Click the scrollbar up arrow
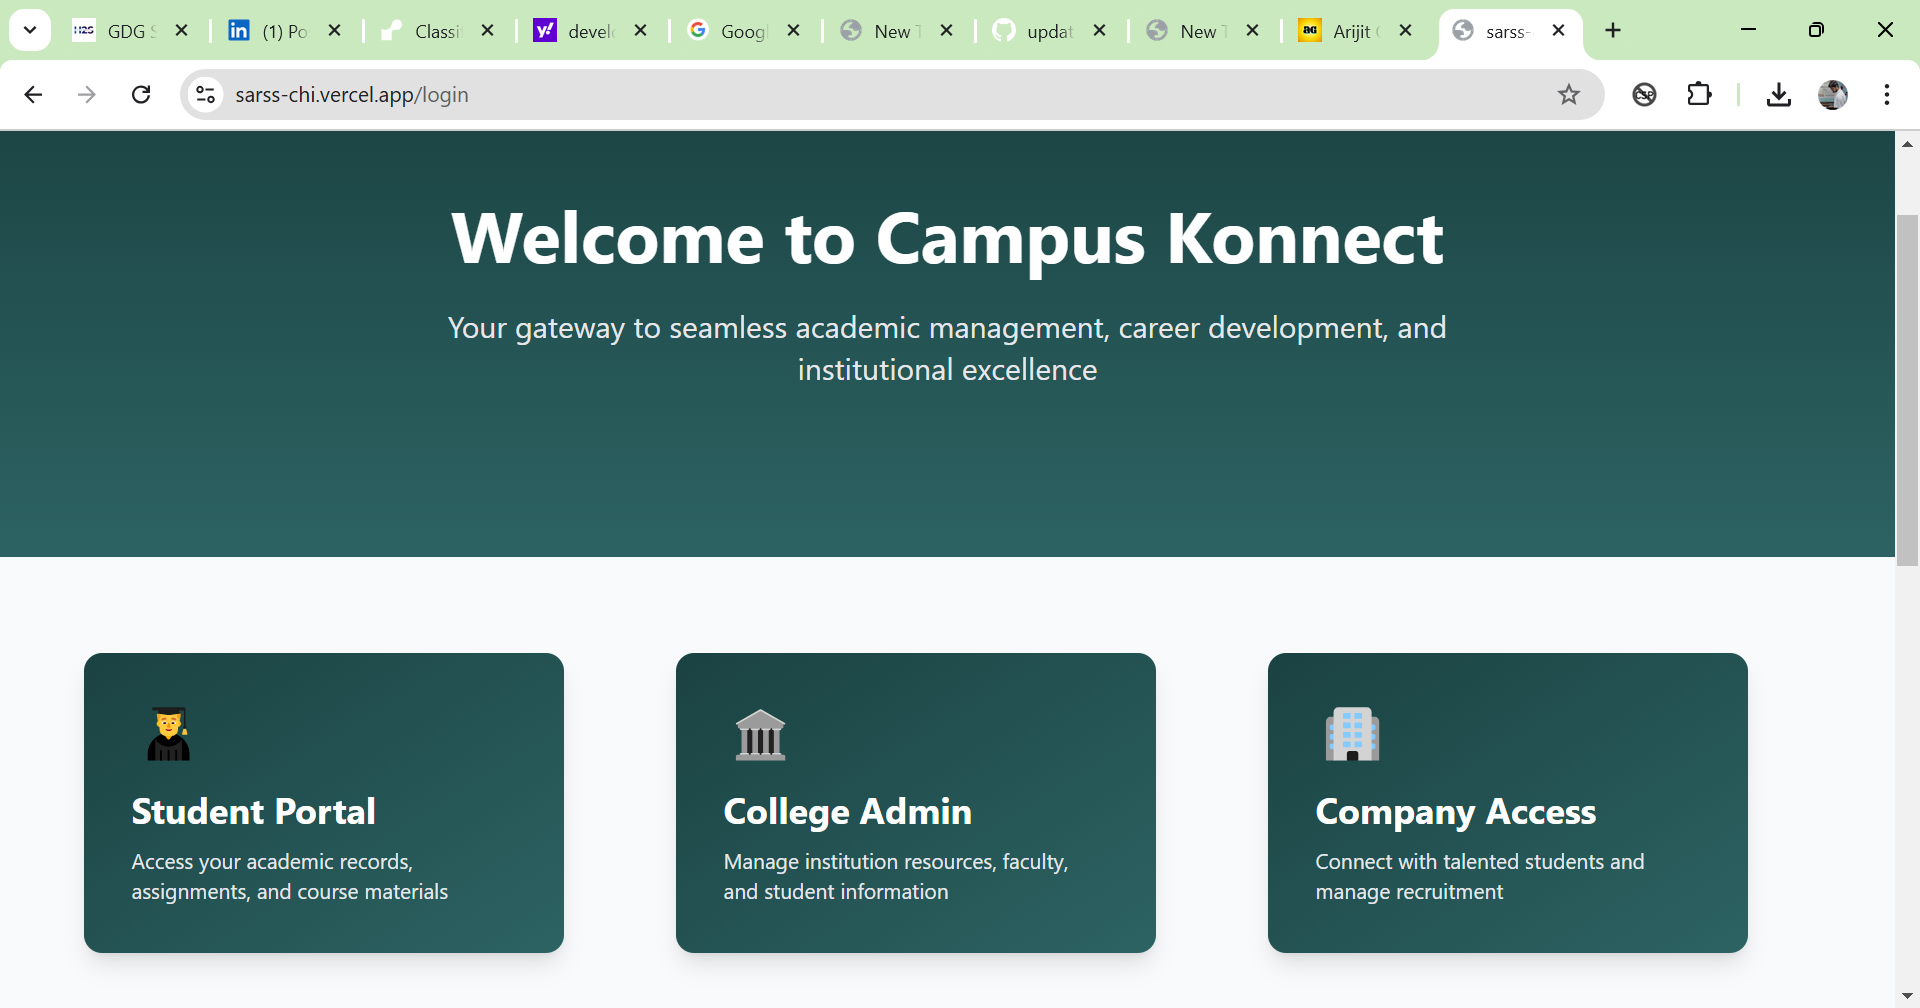 pos(1907,144)
